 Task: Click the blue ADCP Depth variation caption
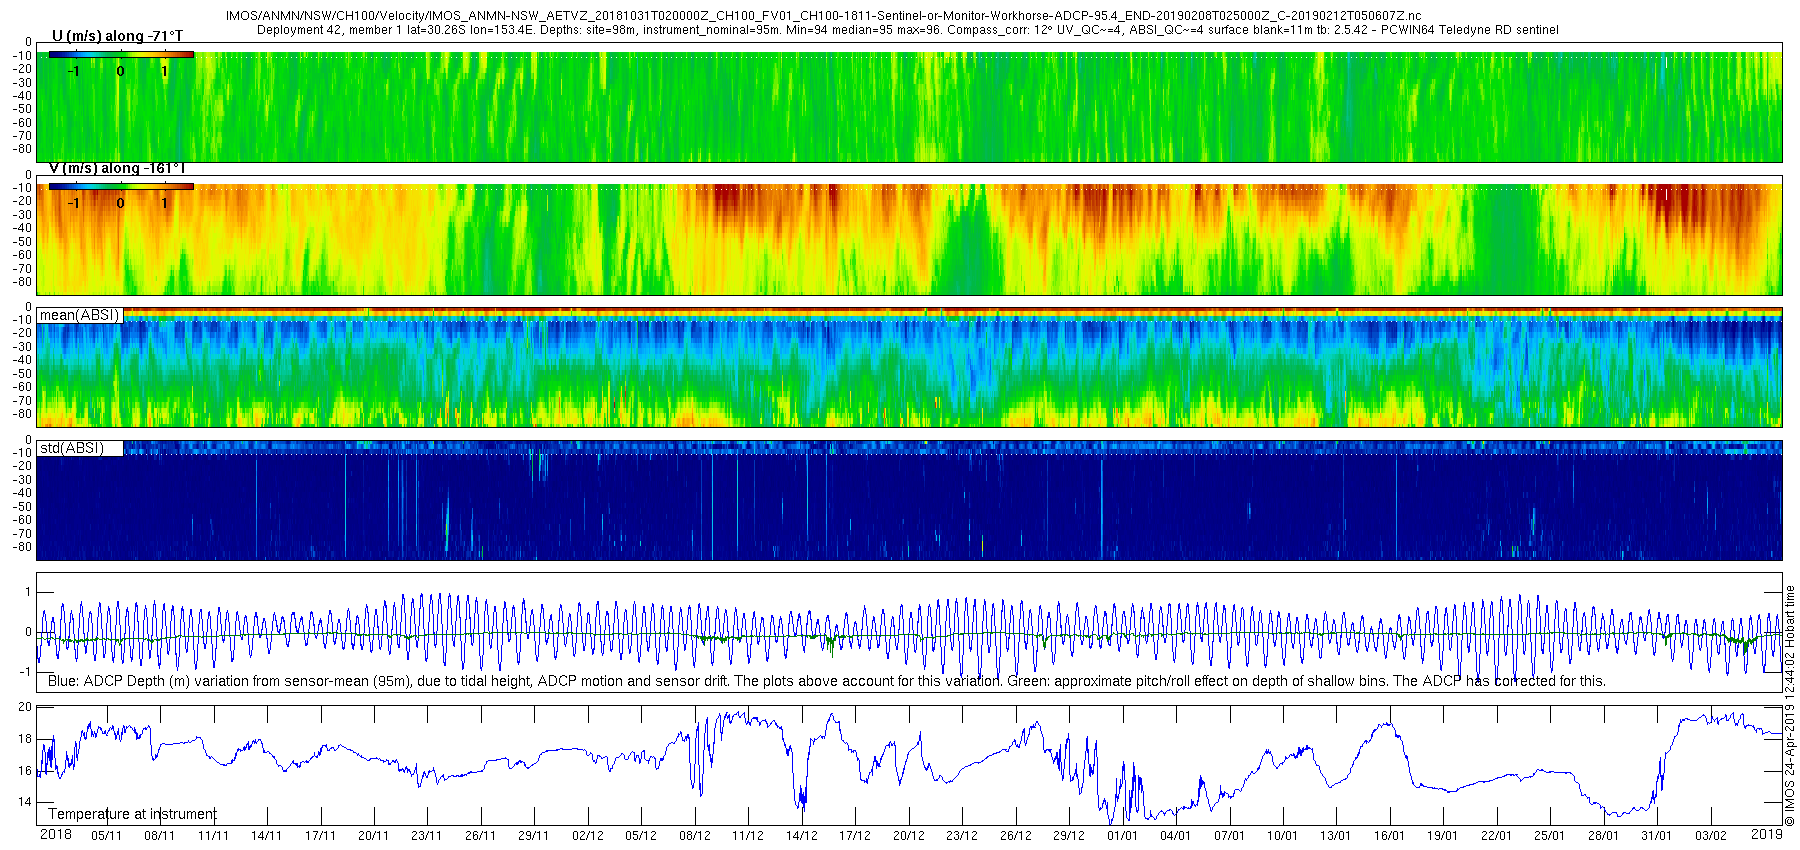coord(826,681)
